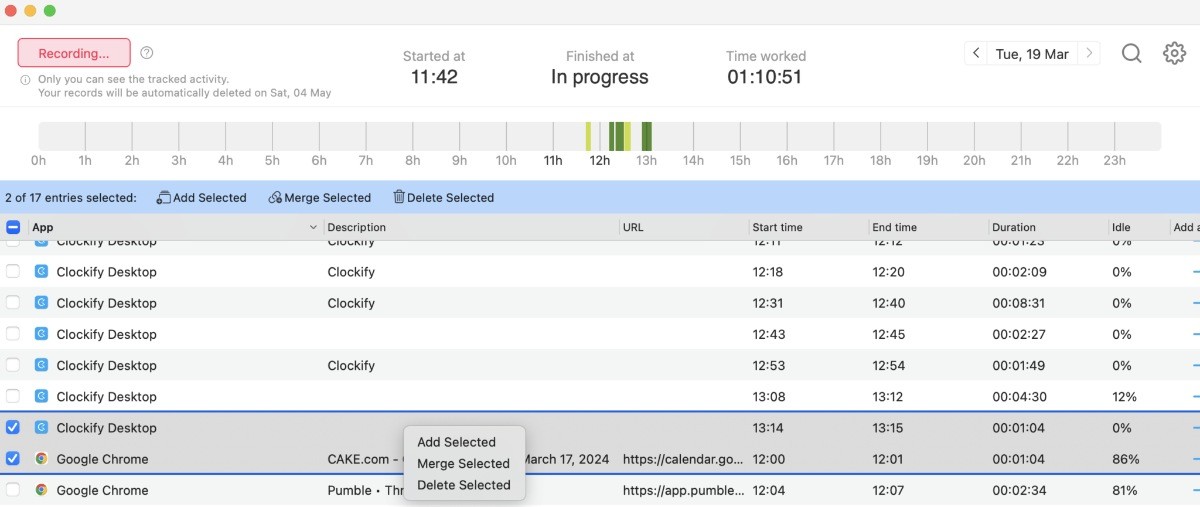Click the Clockify icon in the 12:53 row
This screenshot has height=507, width=1200.
41,365
